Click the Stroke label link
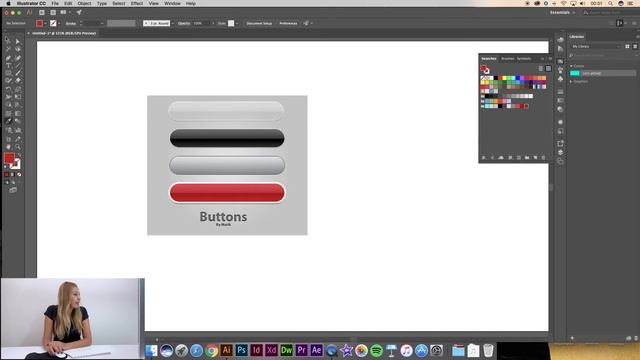This screenshot has width=640, height=360. (x=71, y=24)
